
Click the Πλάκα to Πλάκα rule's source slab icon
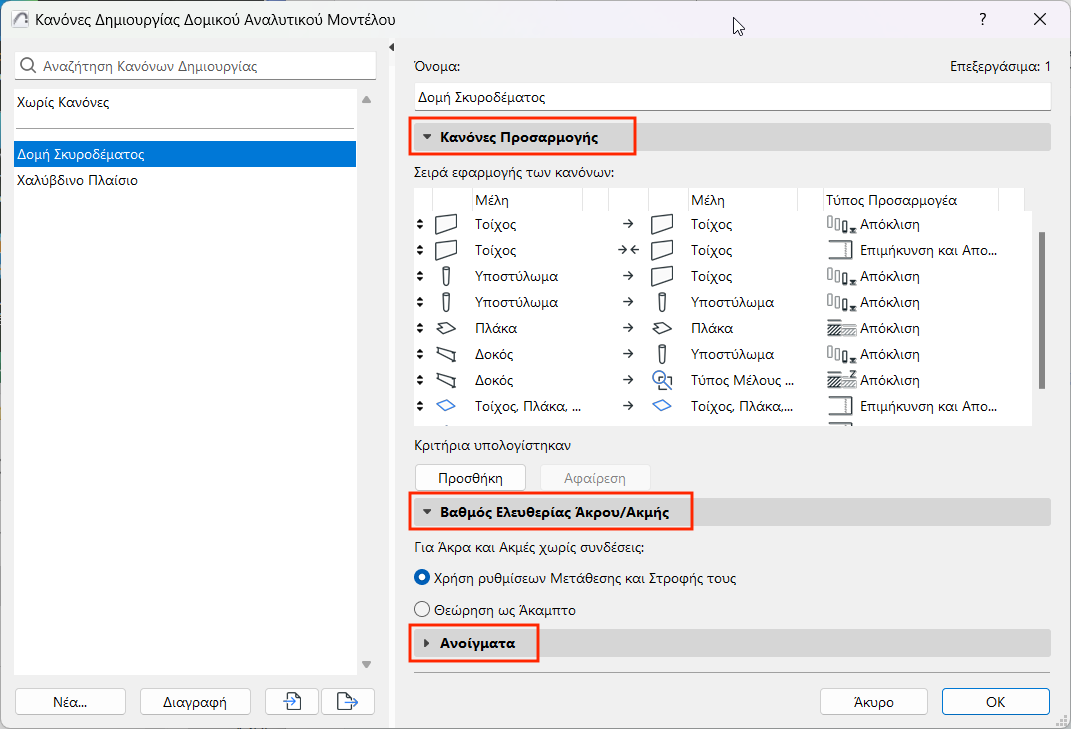(446, 328)
